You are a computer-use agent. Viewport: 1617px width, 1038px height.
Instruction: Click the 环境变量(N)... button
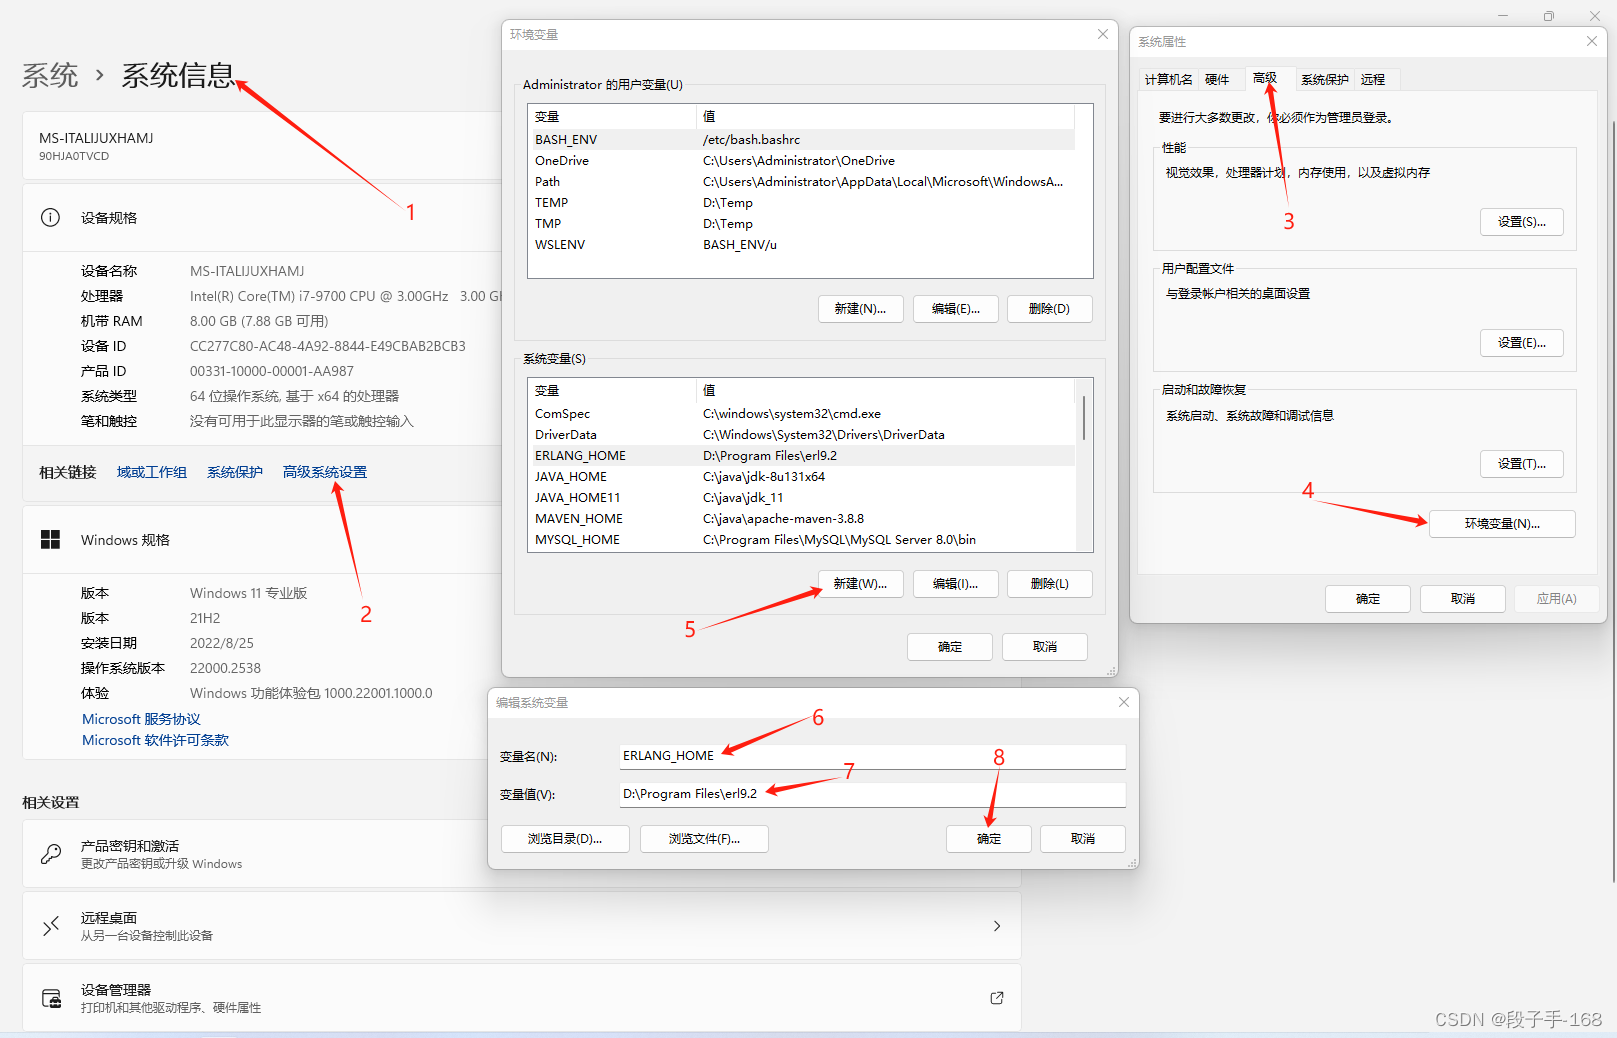coord(1502,524)
